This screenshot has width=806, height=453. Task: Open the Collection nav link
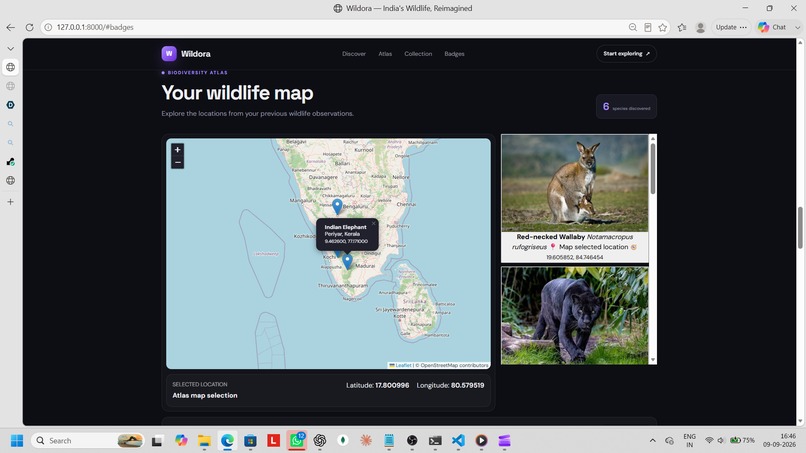(418, 53)
